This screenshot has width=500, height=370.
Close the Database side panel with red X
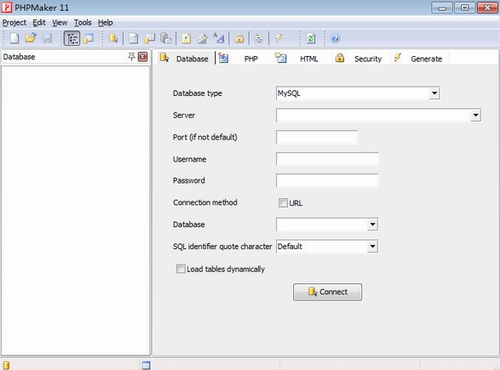click(143, 57)
